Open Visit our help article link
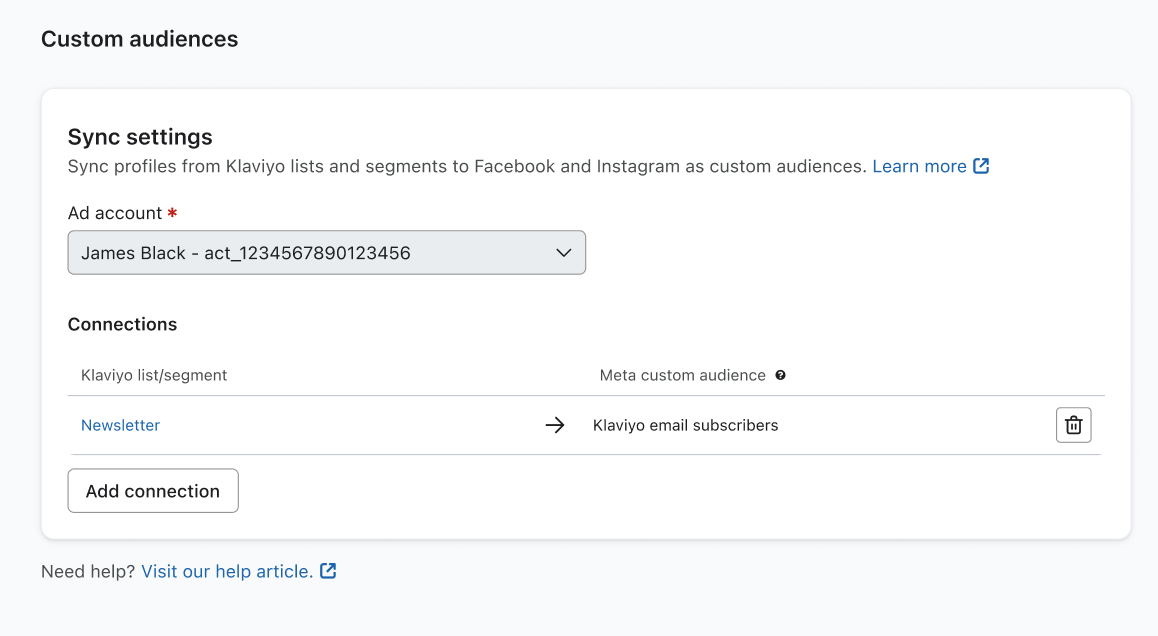1158x636 pixels. [227, 571]
